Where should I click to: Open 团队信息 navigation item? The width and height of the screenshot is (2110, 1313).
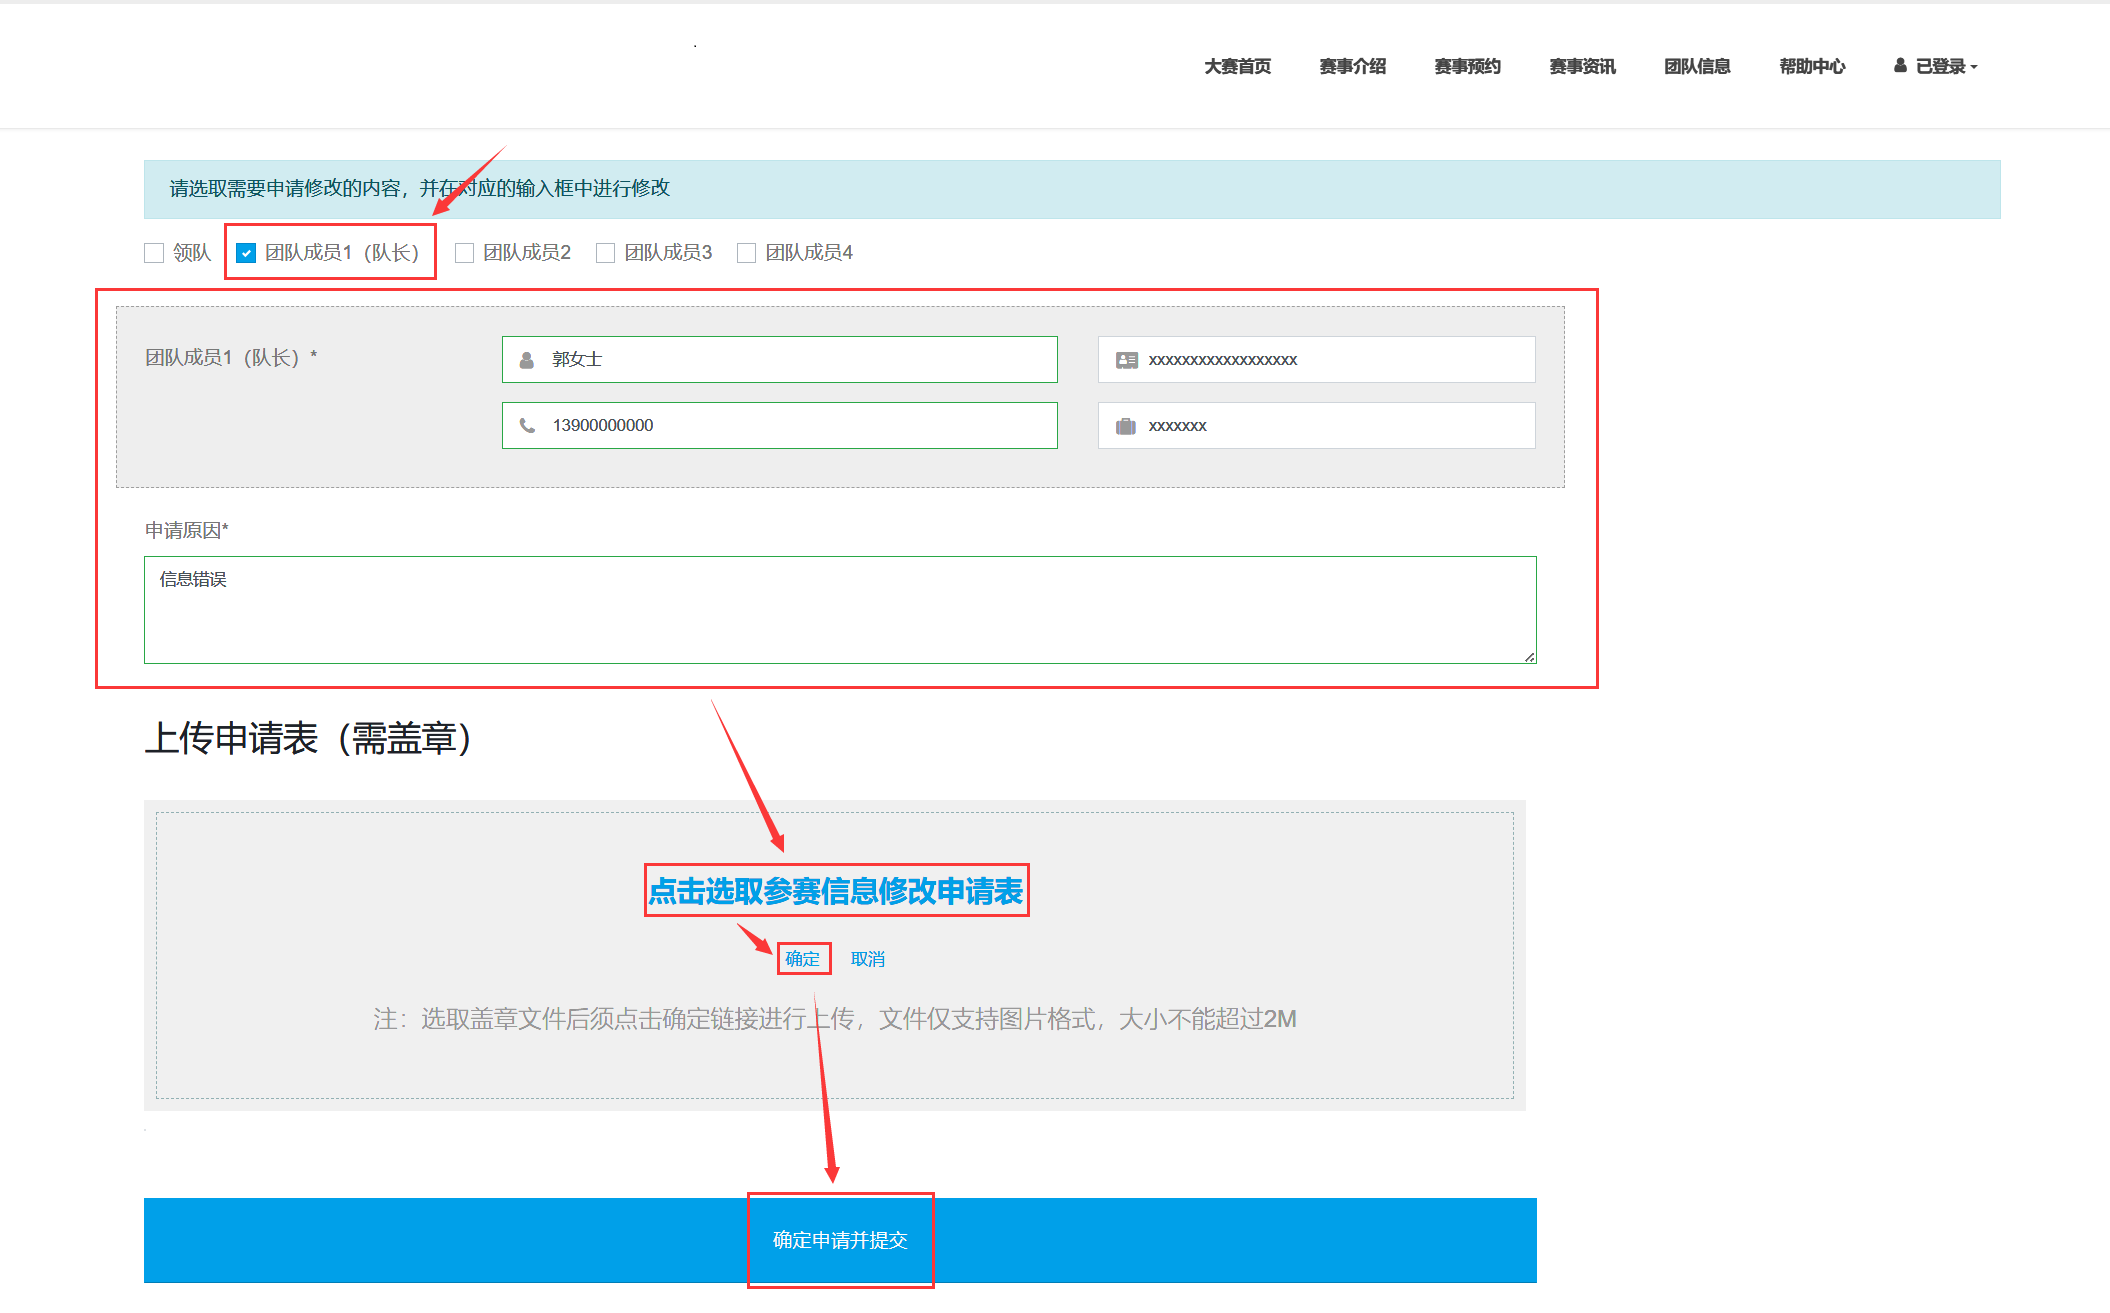point(1697,66)
